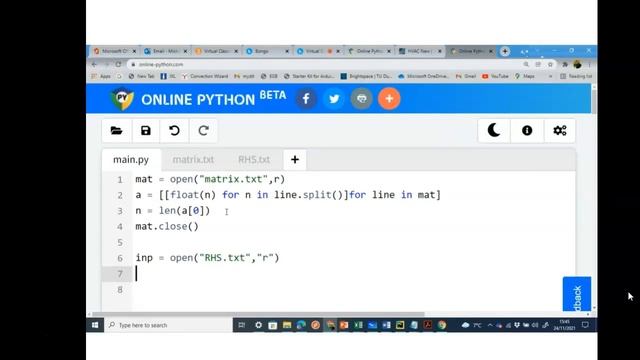Image resolution: width=640 pixels, height=360 pixels.
Task: Open the Apps bookmarks shortcut
Action: click(x=101, y=76)
